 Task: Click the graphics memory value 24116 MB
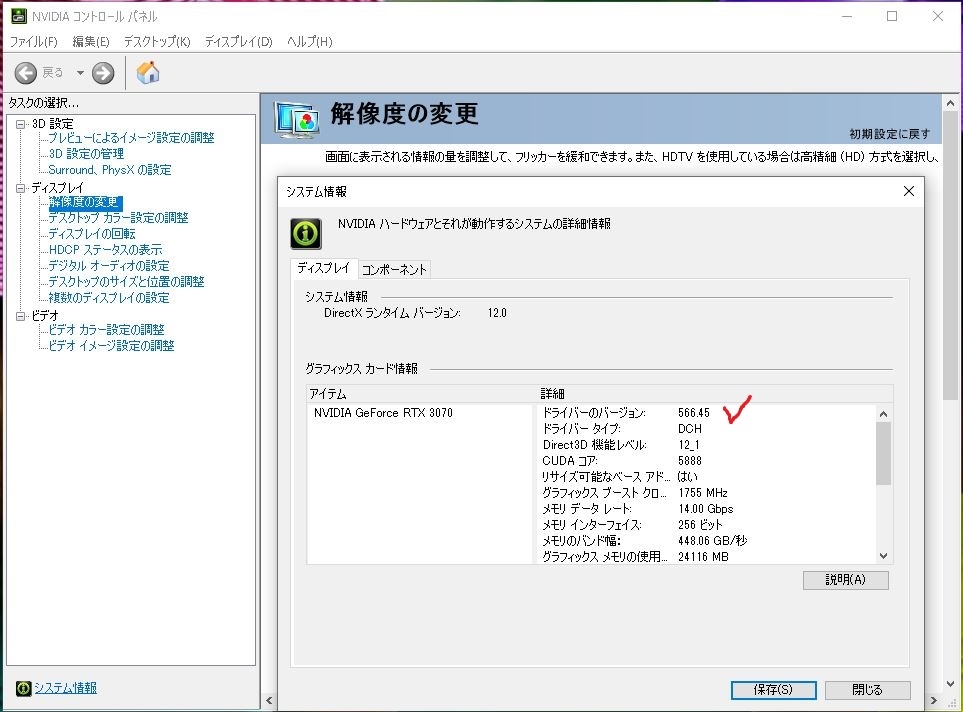pos(703,557)
